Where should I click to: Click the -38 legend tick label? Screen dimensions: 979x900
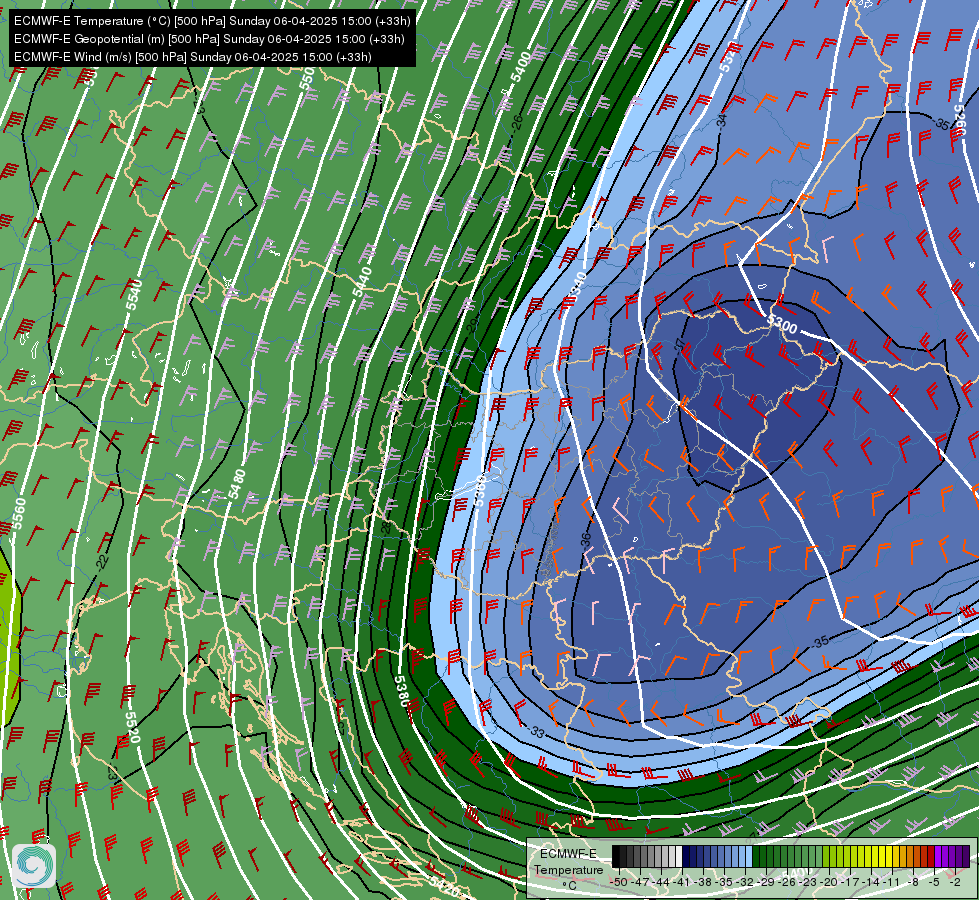click(704, 882)
